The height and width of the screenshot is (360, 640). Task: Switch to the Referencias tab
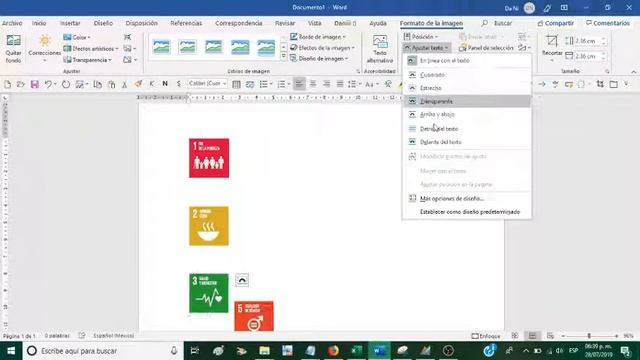tap(186, 23)
